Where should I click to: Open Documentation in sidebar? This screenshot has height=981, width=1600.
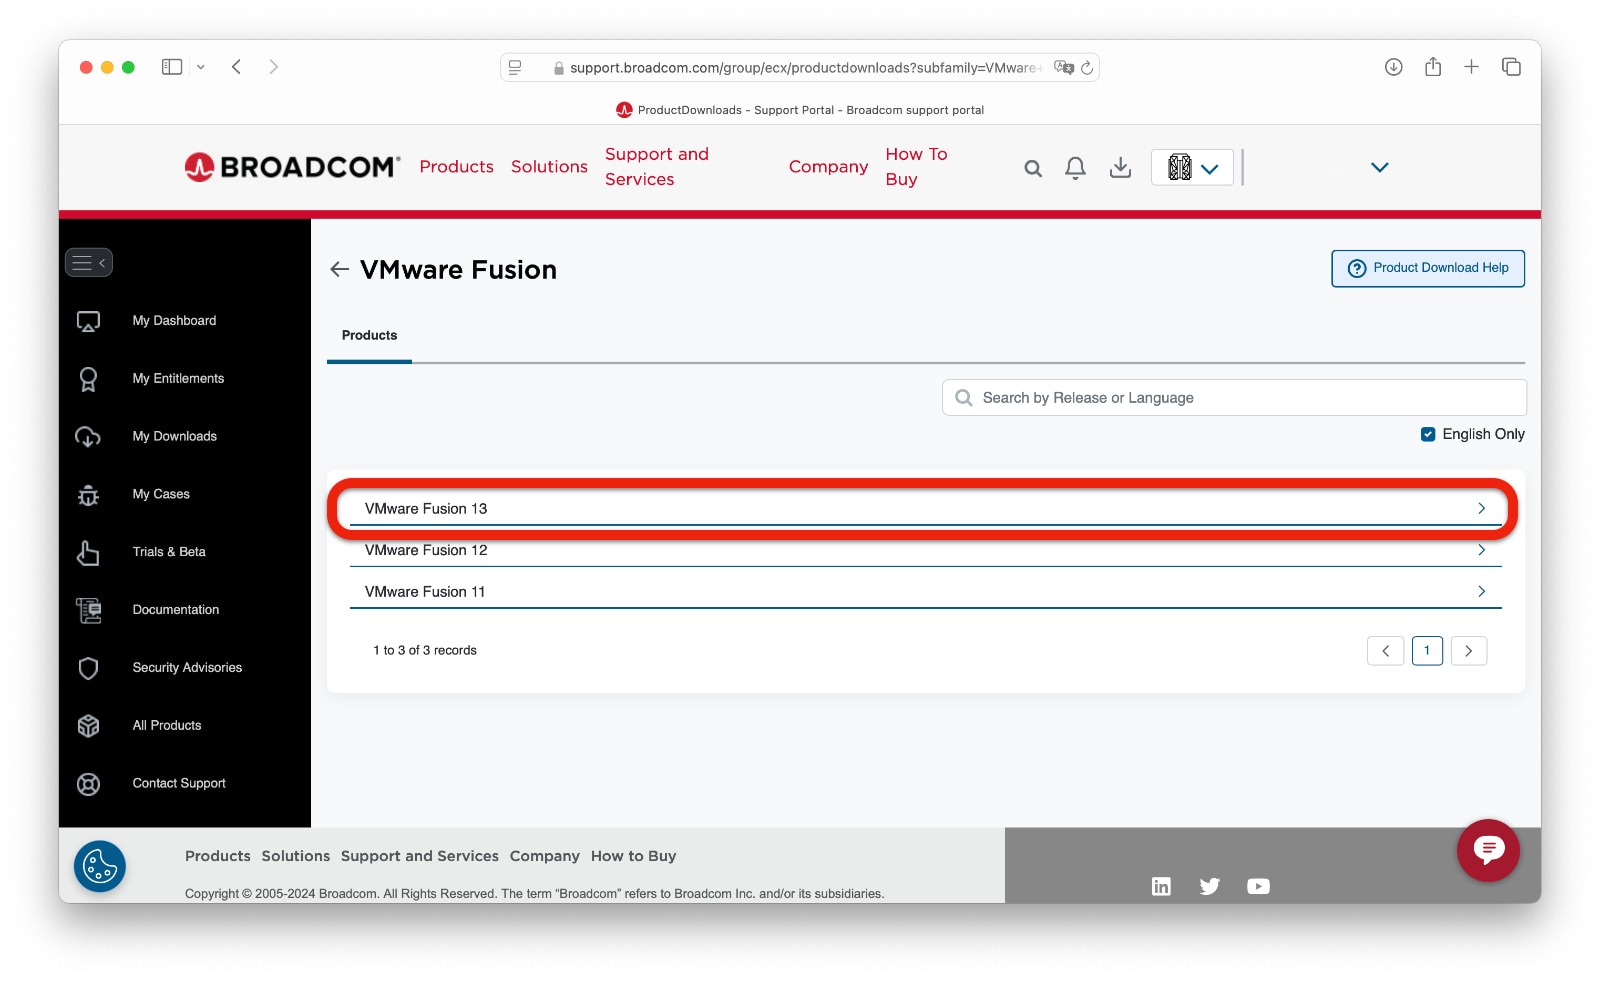pos(176,610)
